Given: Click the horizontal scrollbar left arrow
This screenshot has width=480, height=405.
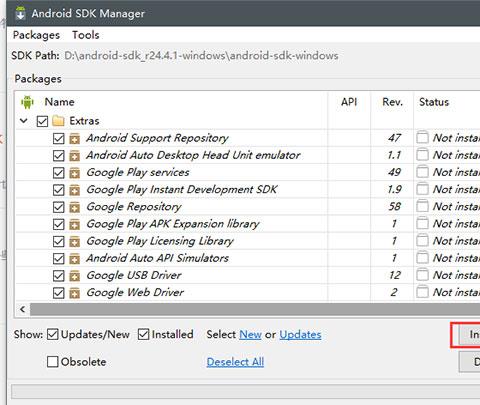Looking at the screenshot, I should tap(23, 309).
